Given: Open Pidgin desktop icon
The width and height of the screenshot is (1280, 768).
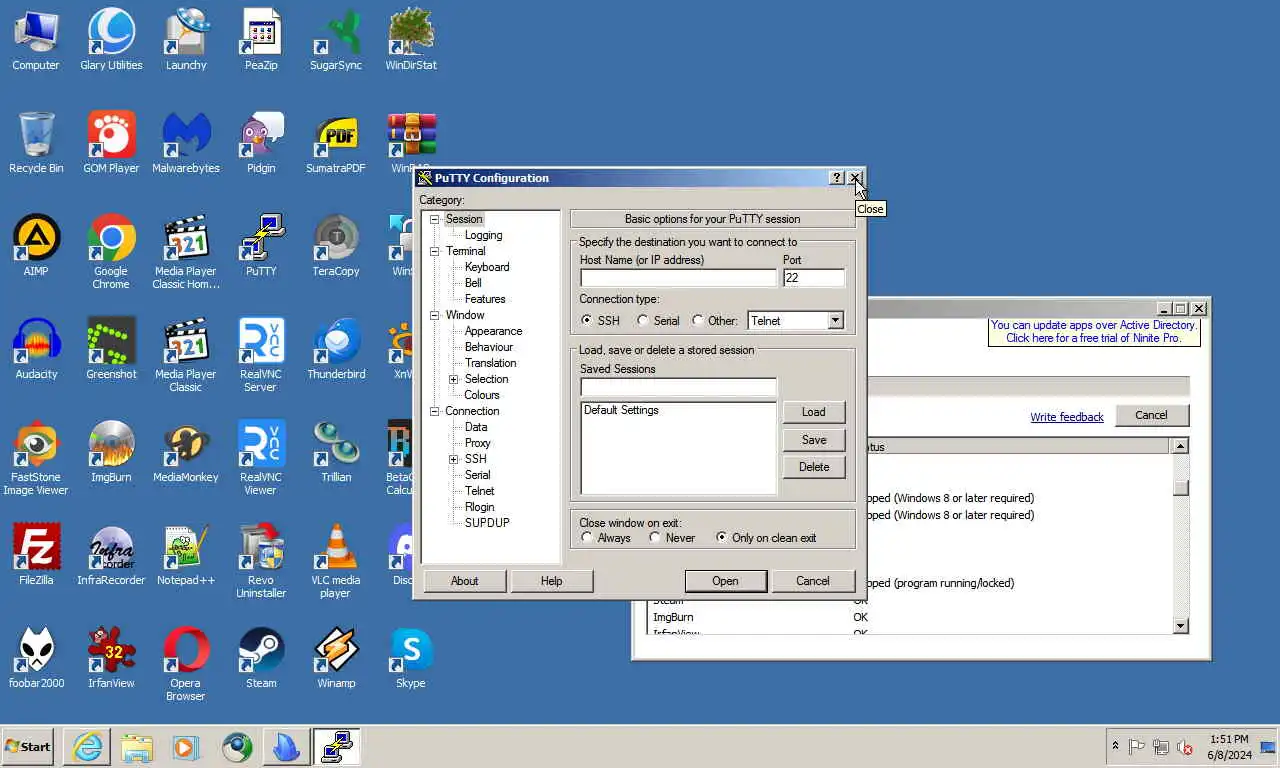Looking at the screenshot, I should pyautogui.click(x=261, y=143).
